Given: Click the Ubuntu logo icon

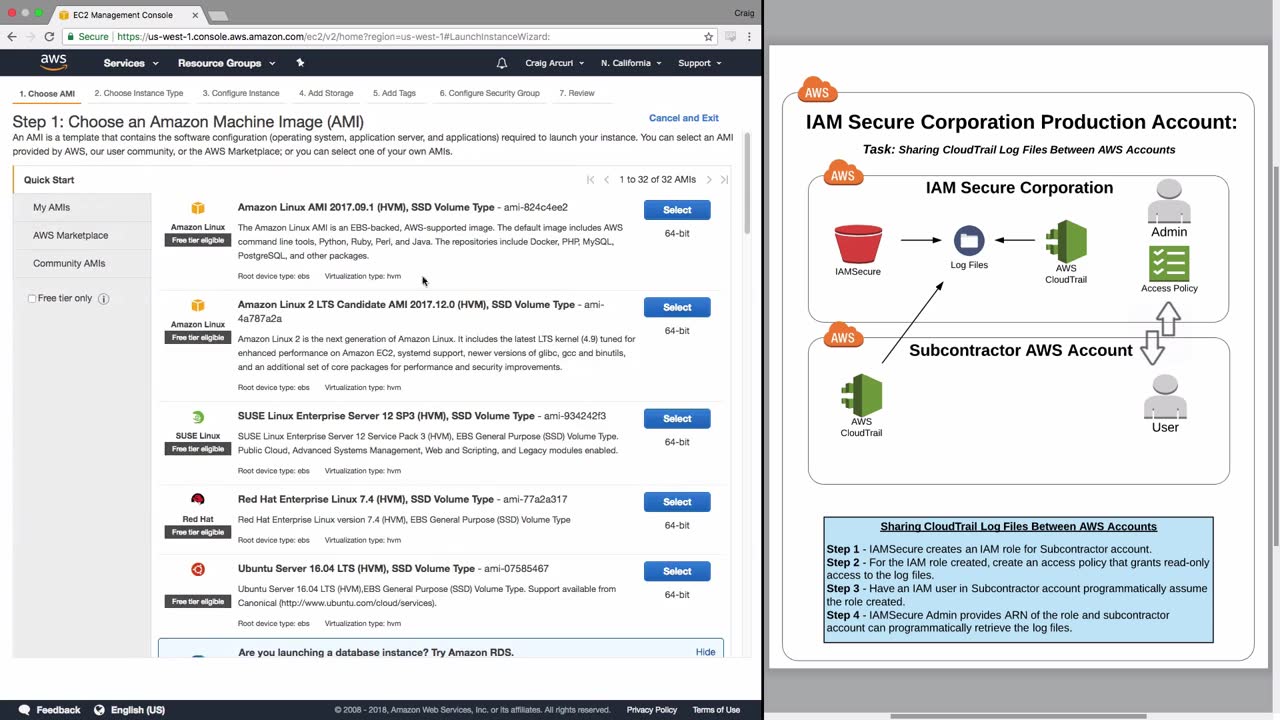Looking at the screenshot, I should pyautogui.click(x=198, y=569).
